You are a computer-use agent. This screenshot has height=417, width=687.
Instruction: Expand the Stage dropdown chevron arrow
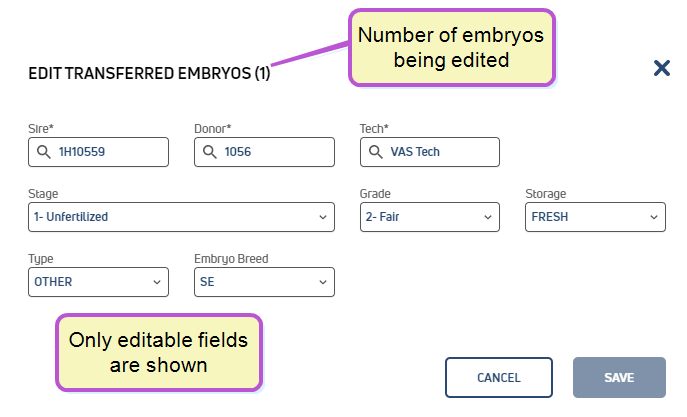coord(323,217)
